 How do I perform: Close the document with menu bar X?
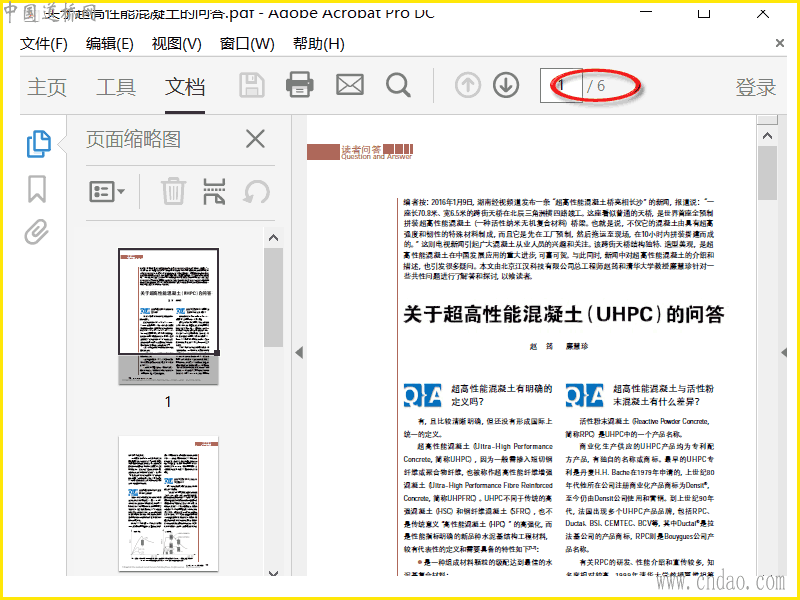(780, 43)
